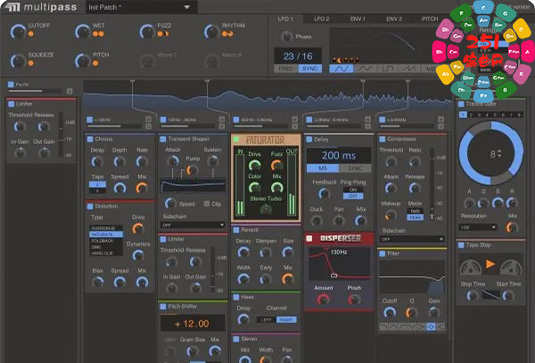Click the Faturator Drive knob
535x363 pixels.
click(255, 165)
